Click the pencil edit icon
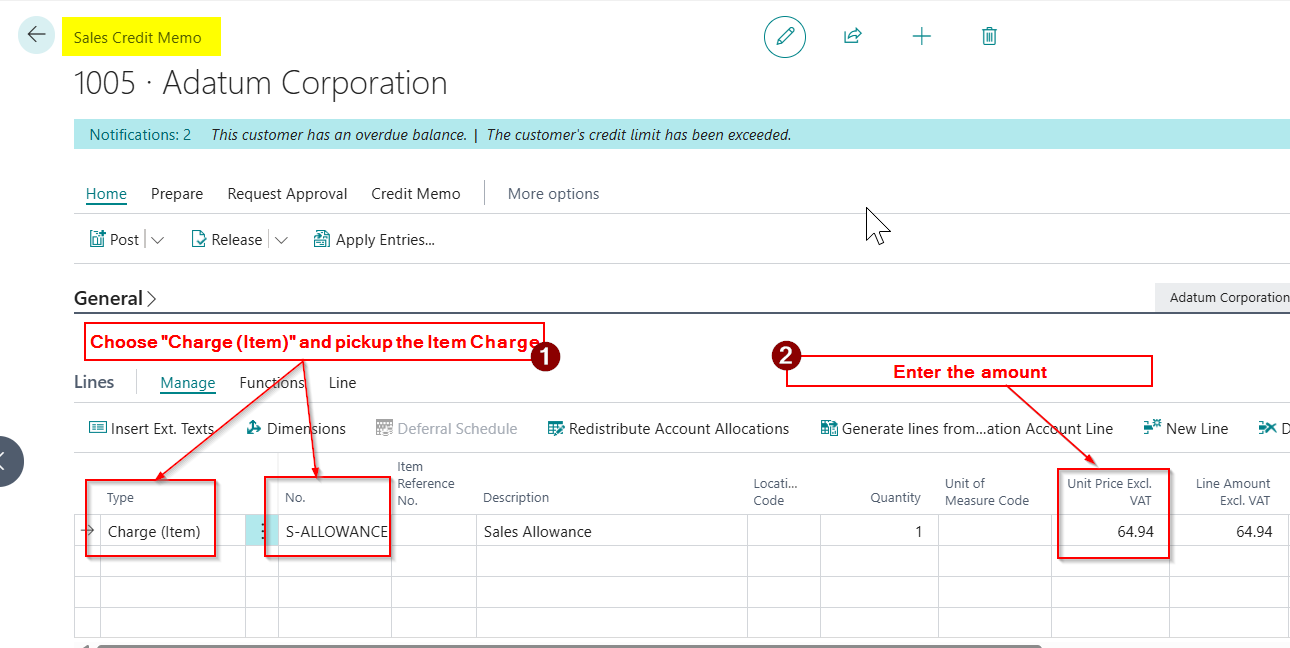Screen dimensions: 1290x648 [x=785, y=37]
